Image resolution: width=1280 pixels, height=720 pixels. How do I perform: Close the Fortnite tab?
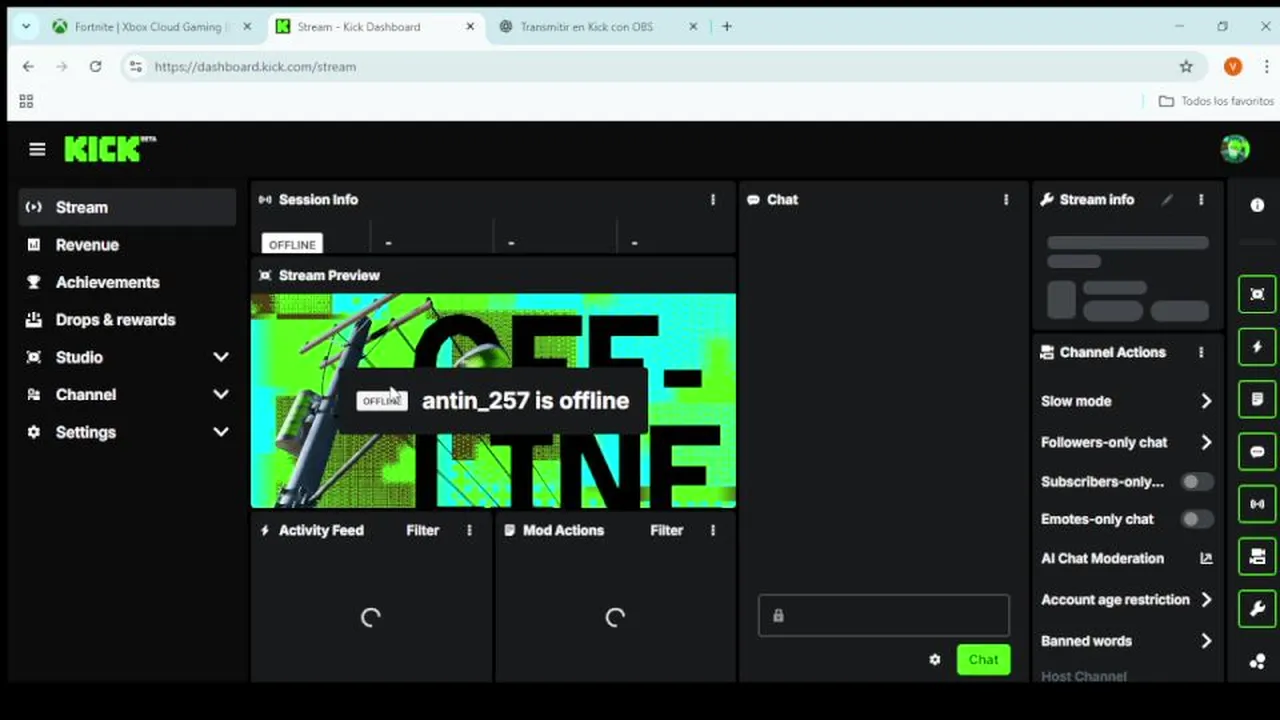click(247, 27)
